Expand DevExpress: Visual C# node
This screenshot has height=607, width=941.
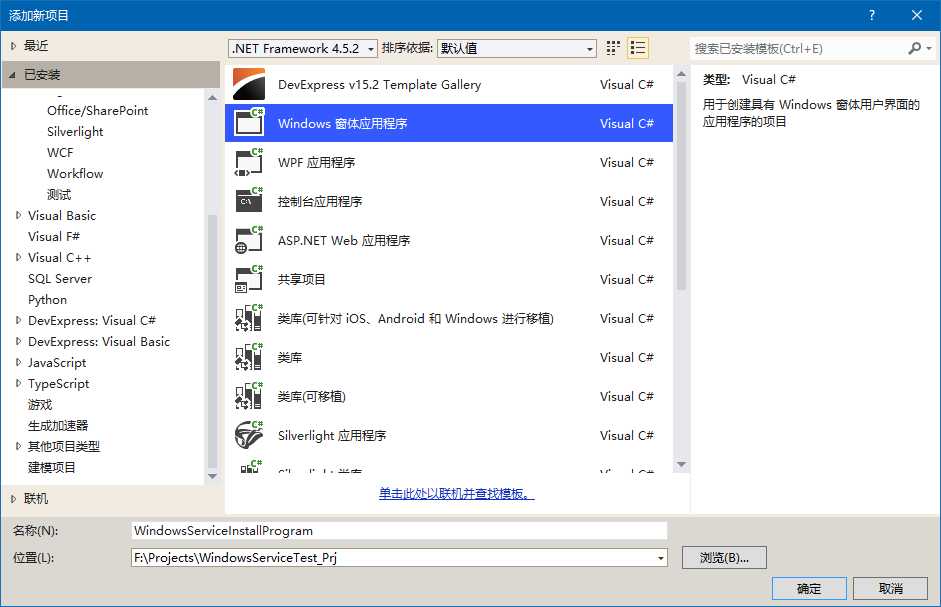point(18,320)
